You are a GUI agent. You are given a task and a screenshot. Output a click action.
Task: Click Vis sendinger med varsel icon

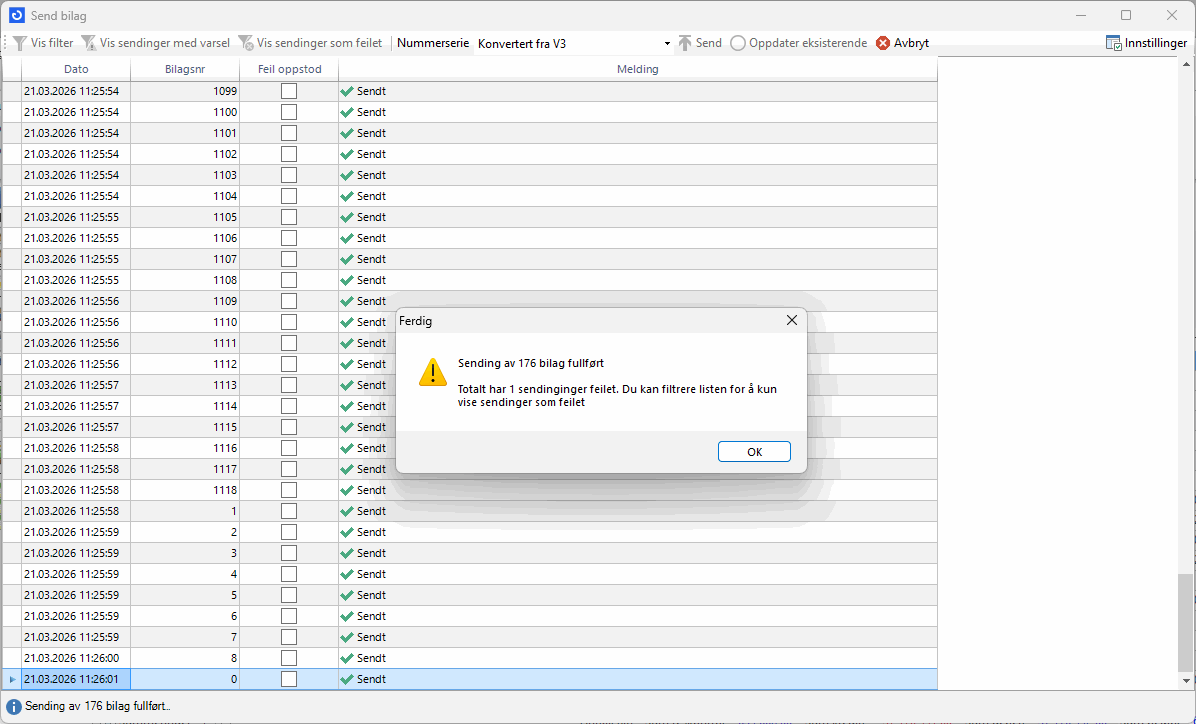[89, 44]
